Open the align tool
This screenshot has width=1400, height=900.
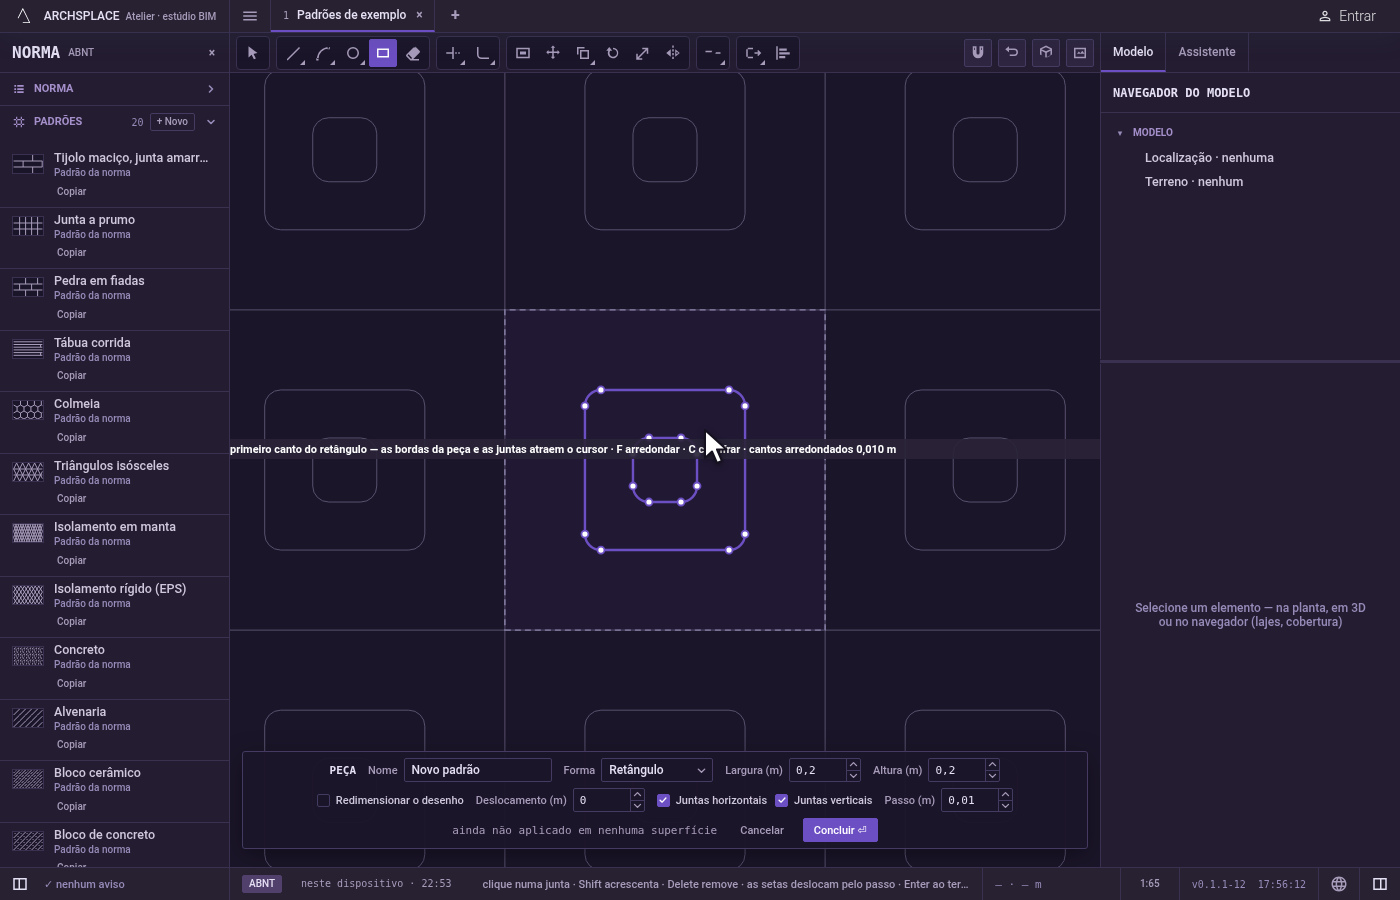(783, 53)
